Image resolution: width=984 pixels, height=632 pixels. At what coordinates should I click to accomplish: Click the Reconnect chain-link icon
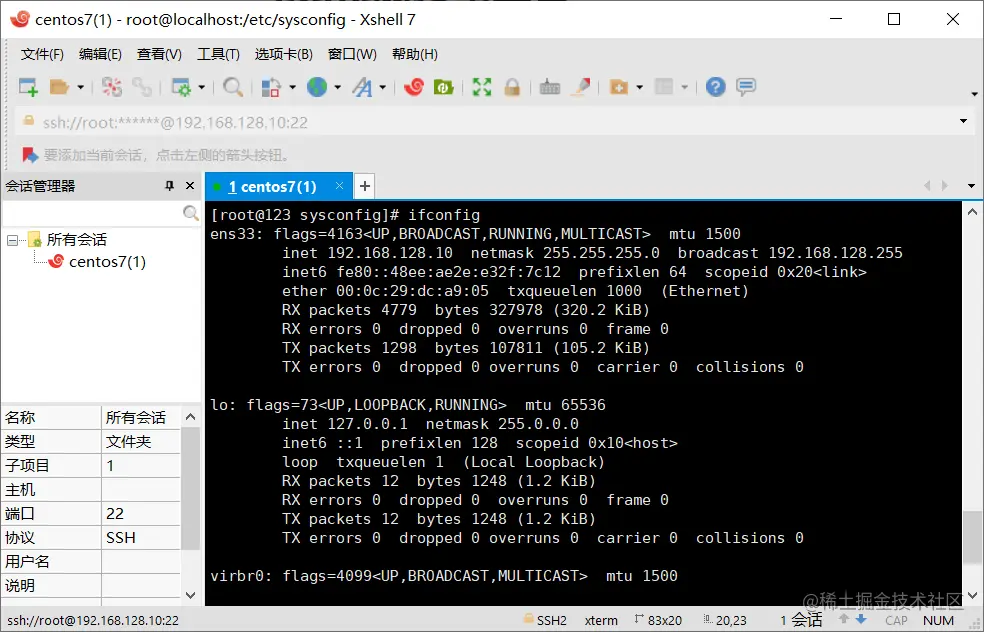click(141, 87)
